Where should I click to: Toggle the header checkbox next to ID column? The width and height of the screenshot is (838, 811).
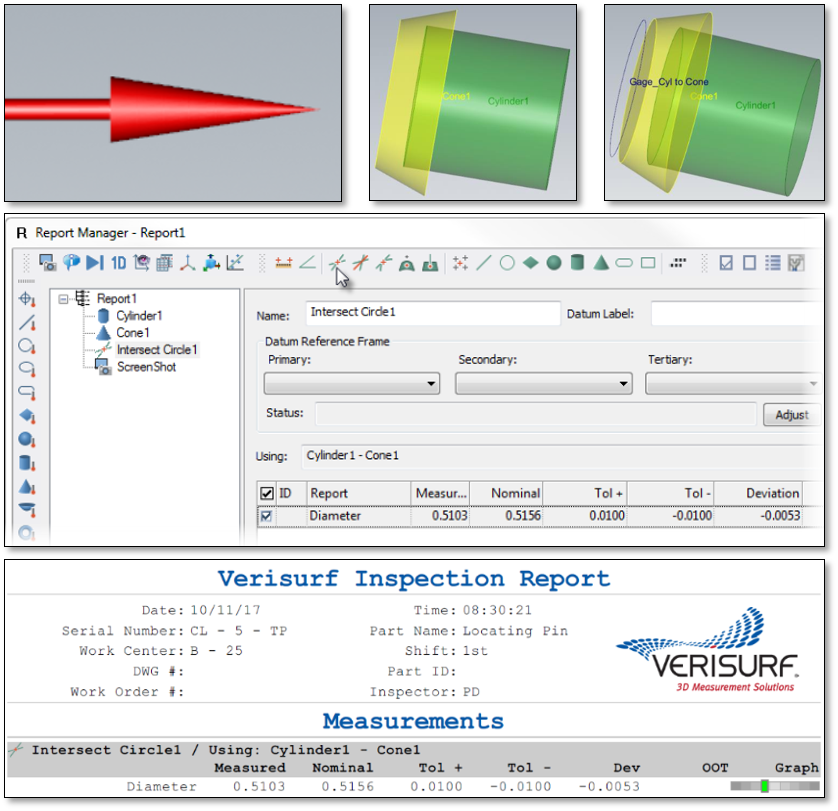(x=266, y=493)
